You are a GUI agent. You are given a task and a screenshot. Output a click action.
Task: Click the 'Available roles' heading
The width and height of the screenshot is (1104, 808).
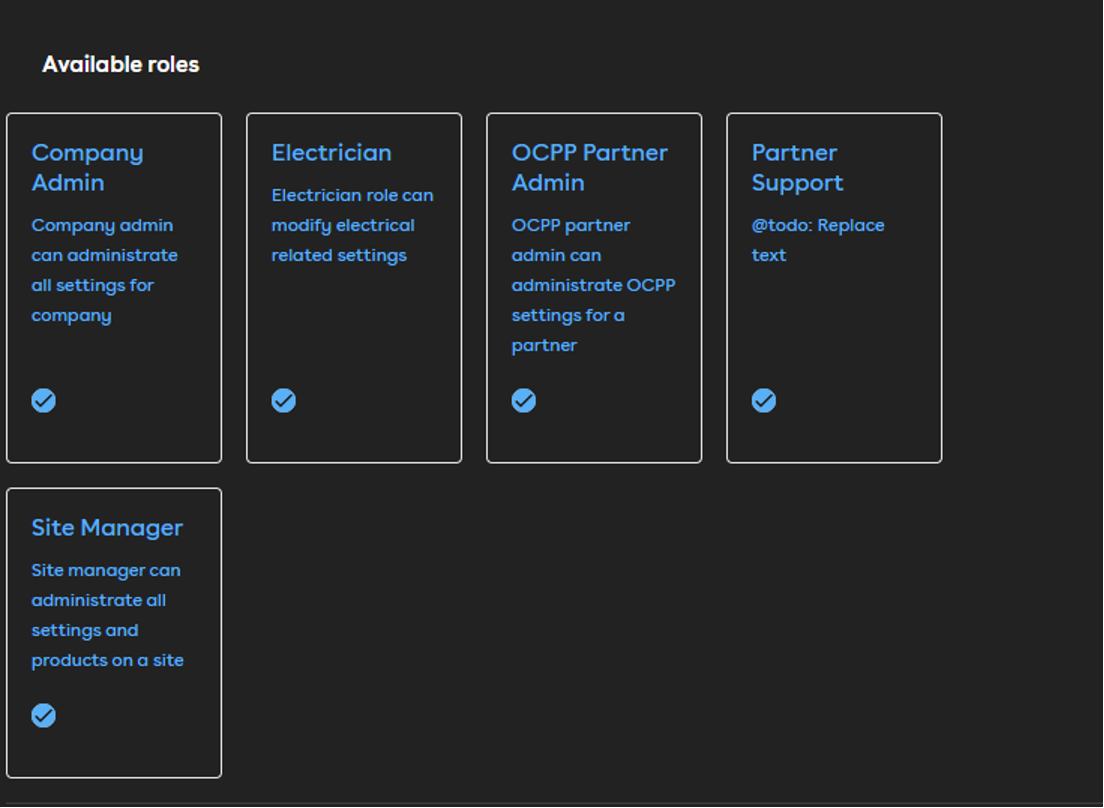pos(120,64)
